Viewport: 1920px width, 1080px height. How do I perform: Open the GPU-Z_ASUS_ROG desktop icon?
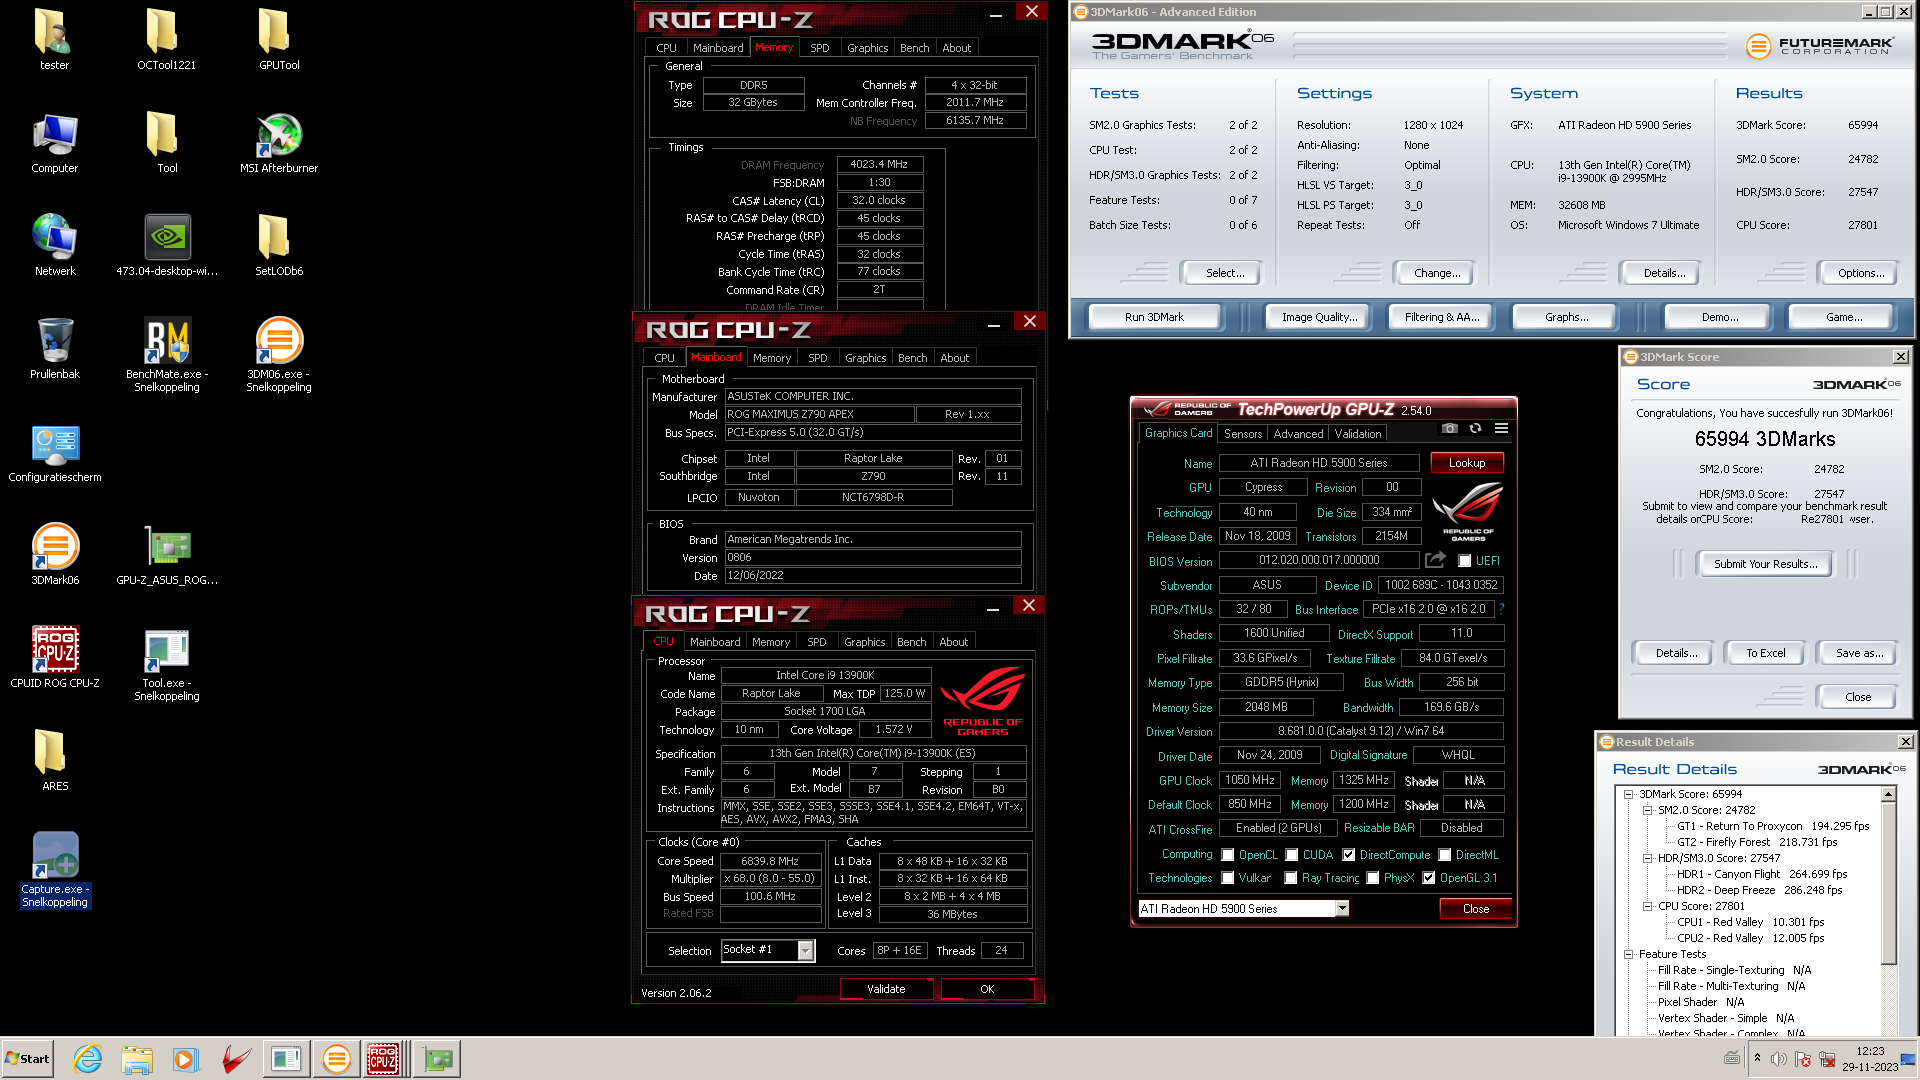(167, 555)
